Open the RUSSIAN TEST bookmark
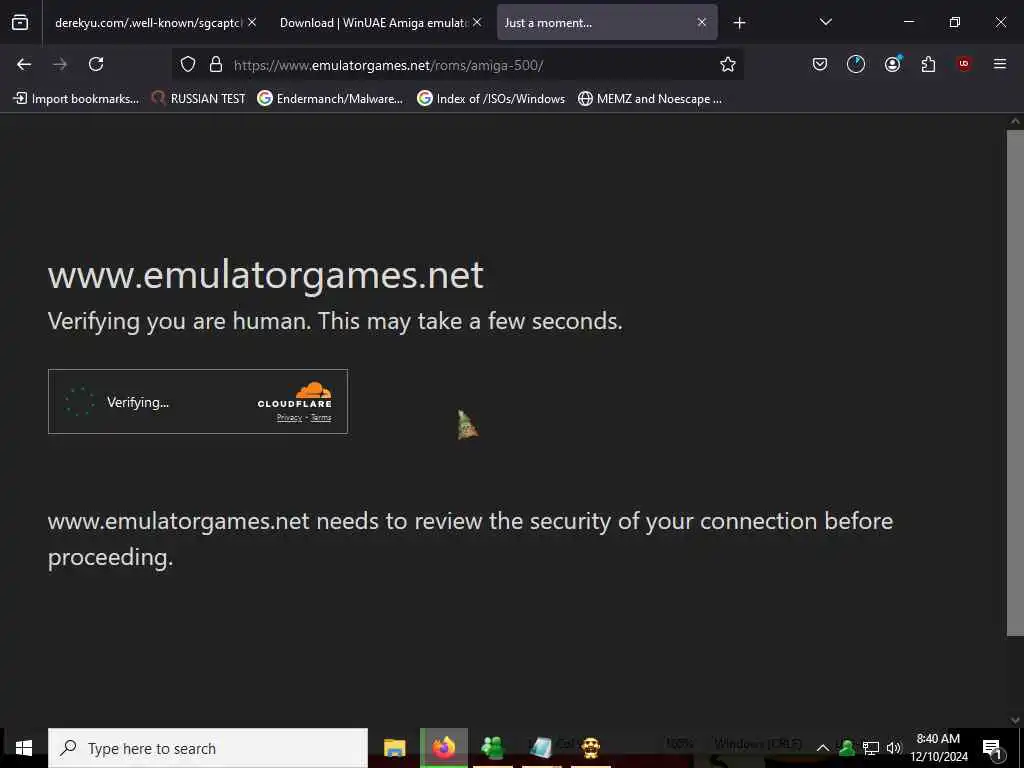 click(199, 99)
